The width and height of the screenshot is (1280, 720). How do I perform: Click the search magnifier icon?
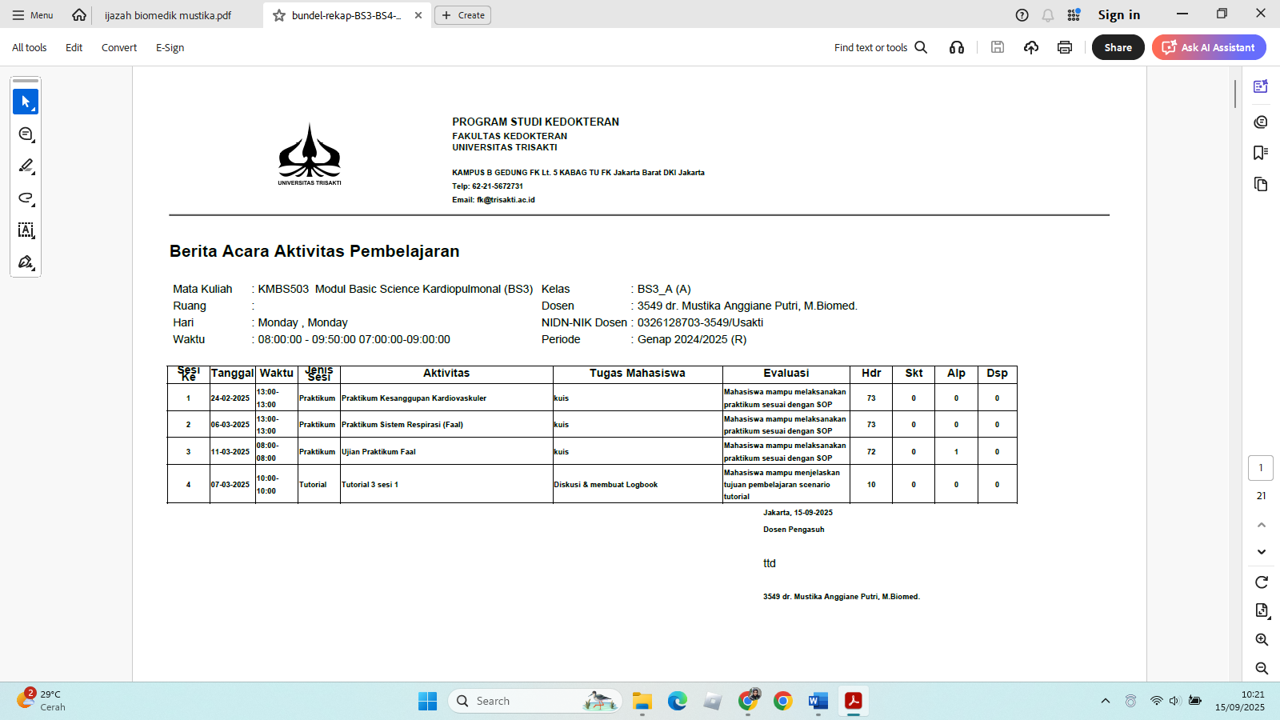pyautogui.click(x=921, y=47)
